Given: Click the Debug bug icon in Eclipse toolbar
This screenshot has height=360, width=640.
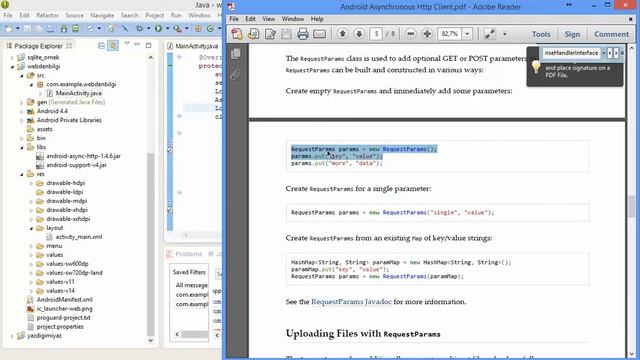Looking at the screenshot, I should point(140,29).
